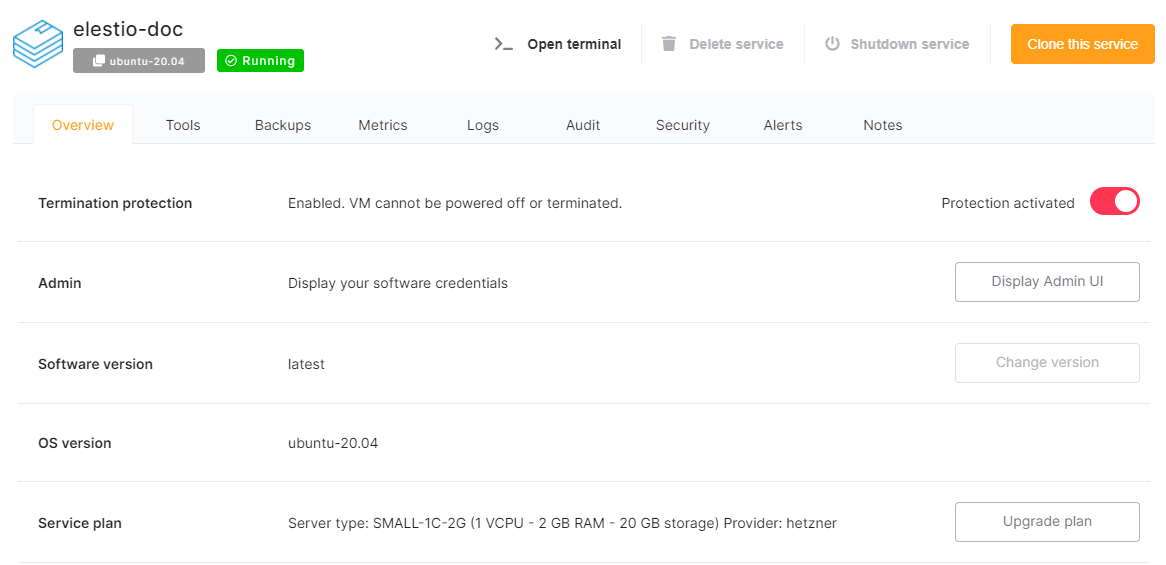Click the trash can delete icon
This screenshot has width=1166, height=565.
[669, 44]
